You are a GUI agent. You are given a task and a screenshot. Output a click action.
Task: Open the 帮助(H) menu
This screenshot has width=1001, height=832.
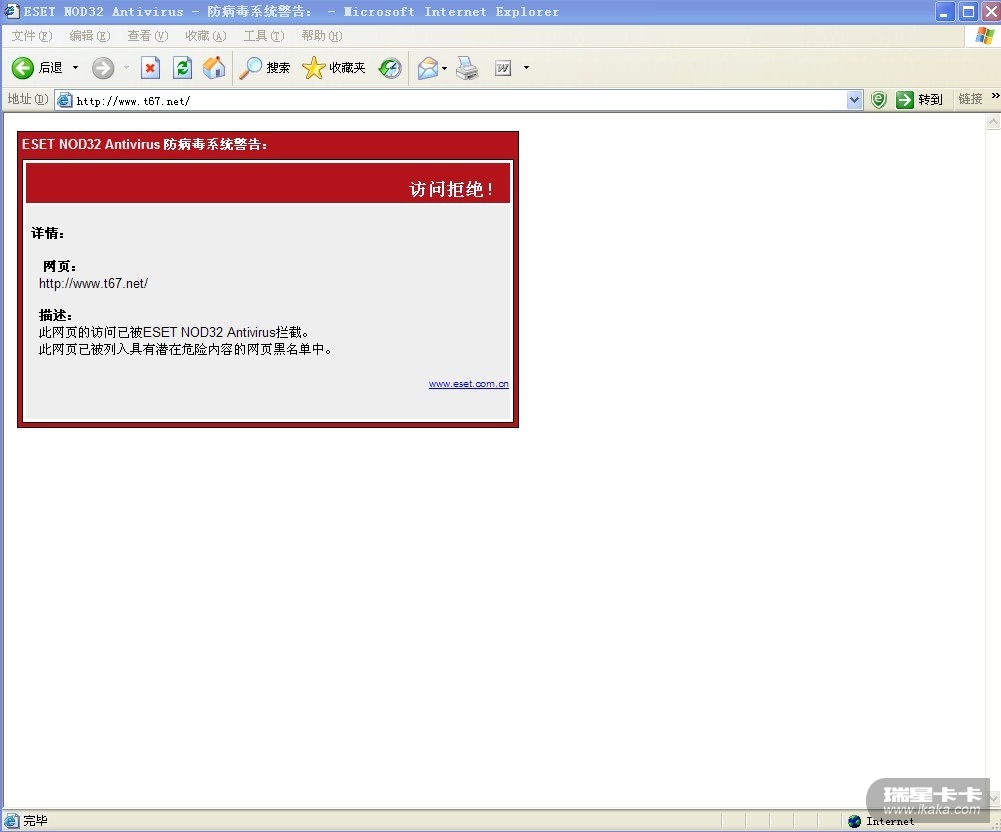[x=322, y=36]
